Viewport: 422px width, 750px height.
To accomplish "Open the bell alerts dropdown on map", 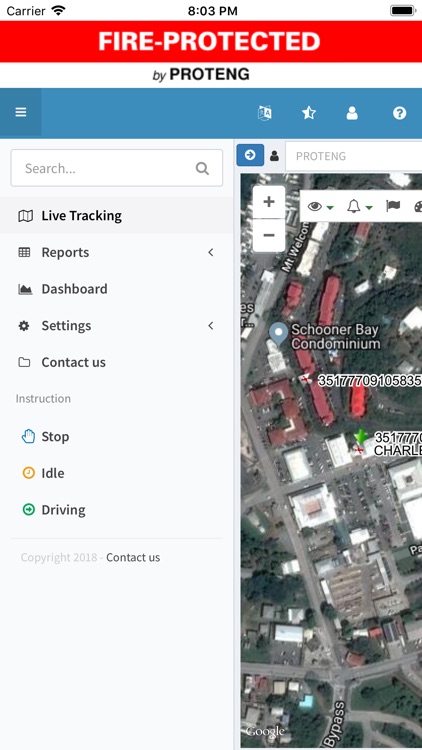I will click(x=360, y=207).
